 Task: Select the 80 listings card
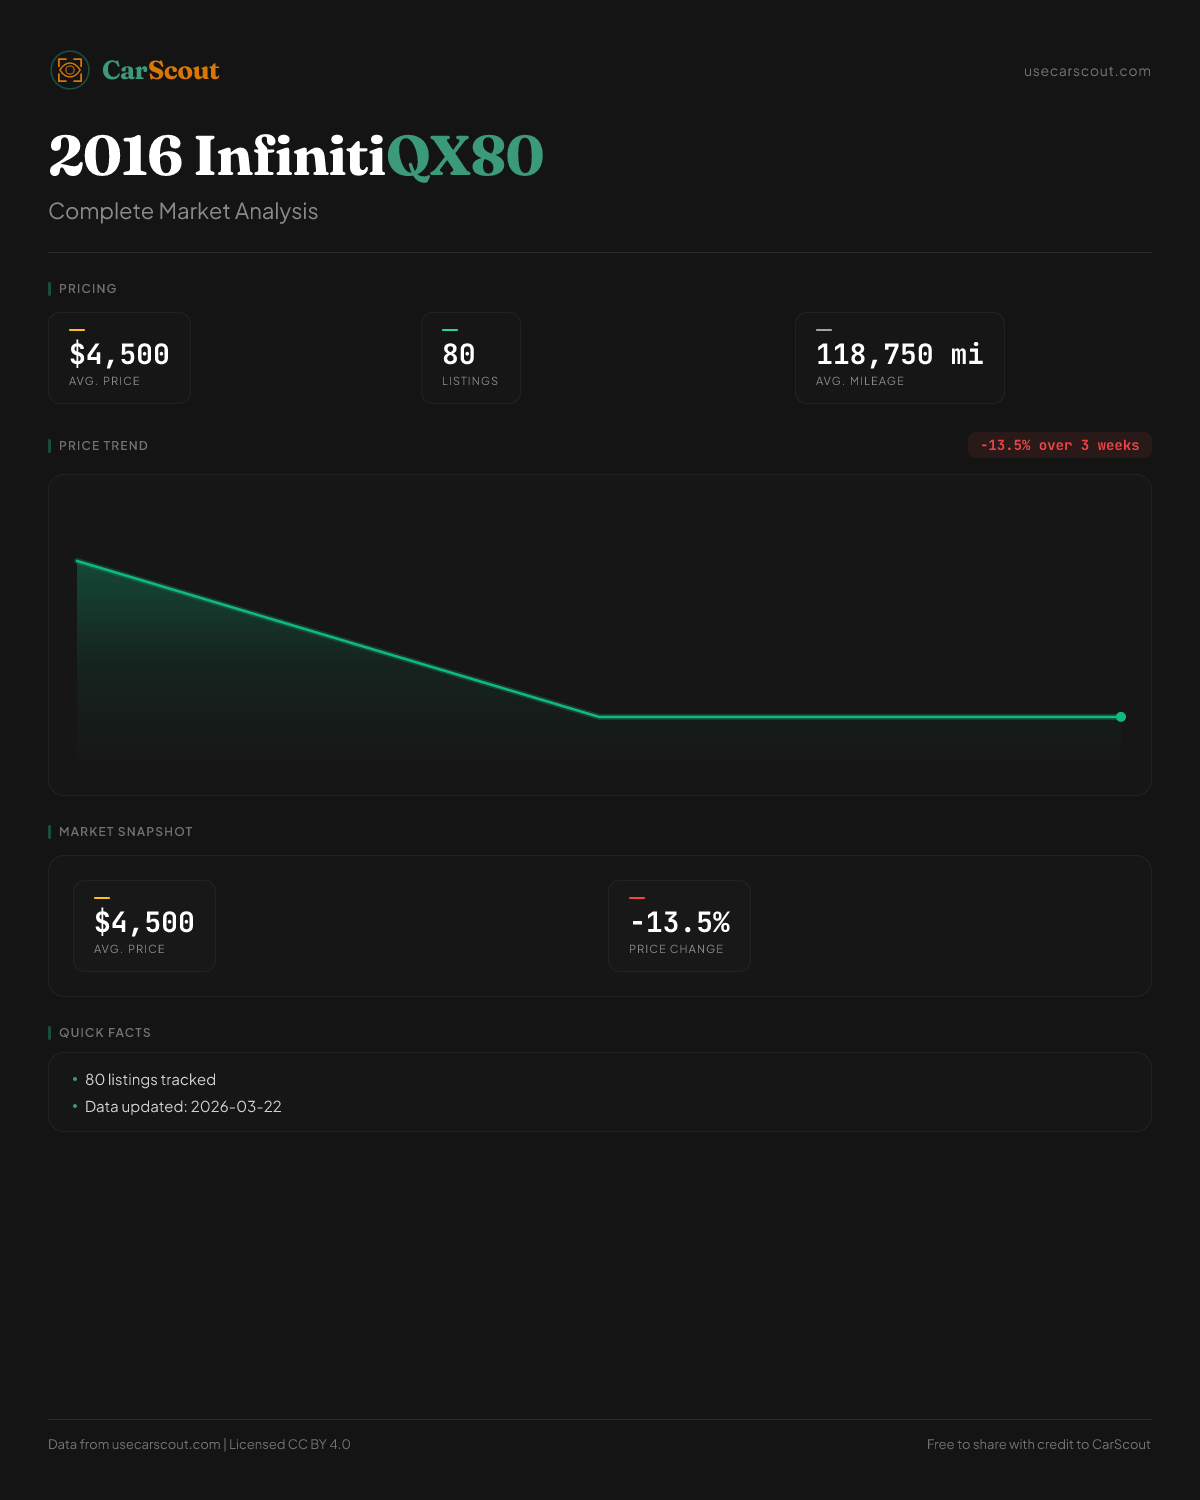[x=470, y=358]
